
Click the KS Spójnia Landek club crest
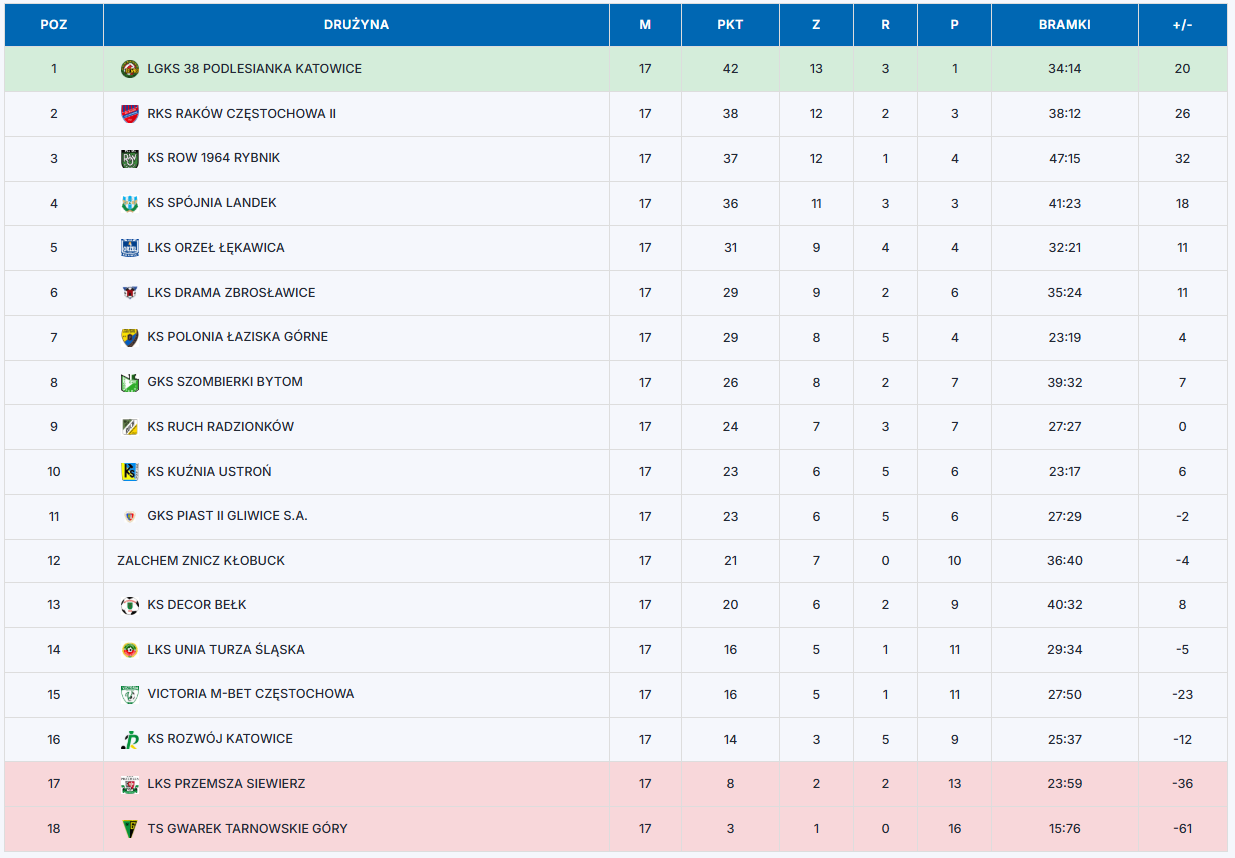(129, 203)
